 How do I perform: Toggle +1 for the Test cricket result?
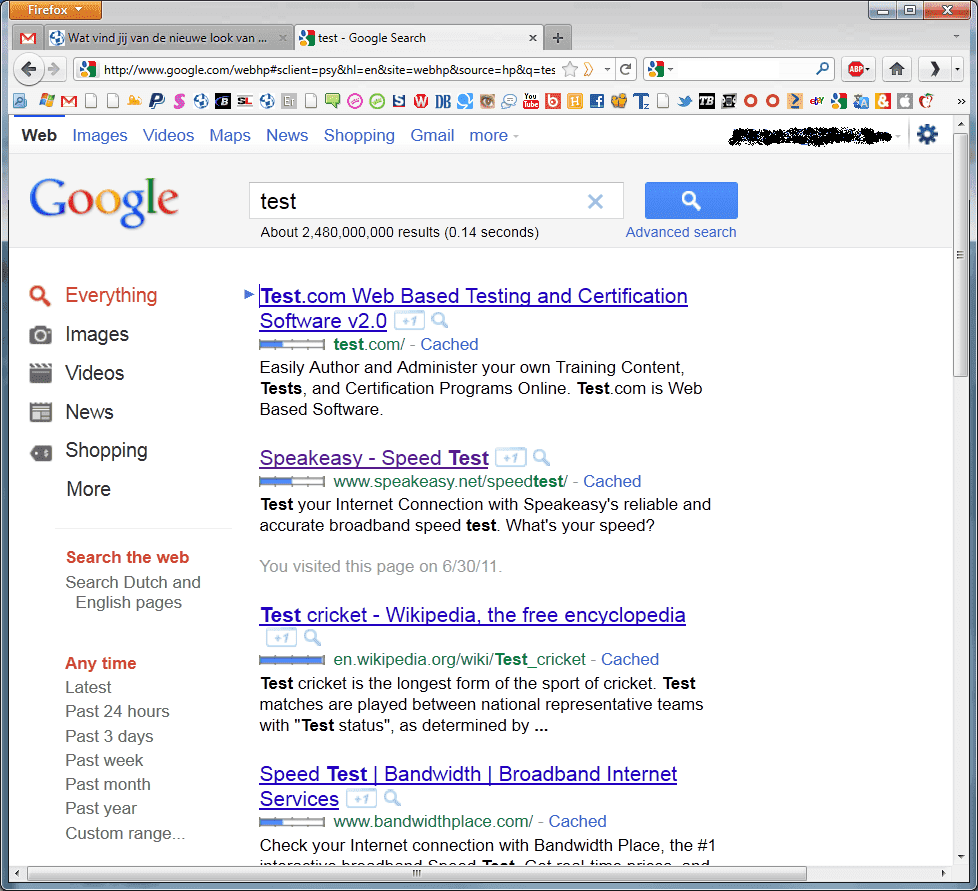pos(281,638)
